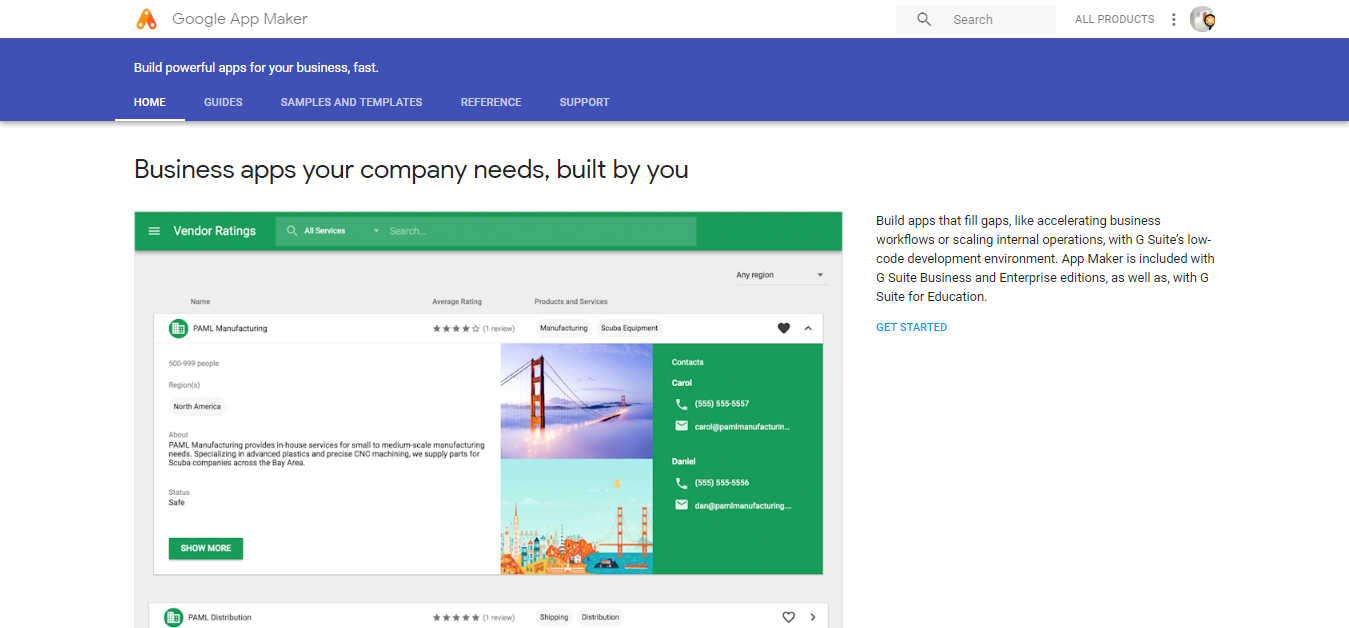Click the North America region chip
The width and height of the screenshot is (1349, 628).
pos(197,407)
